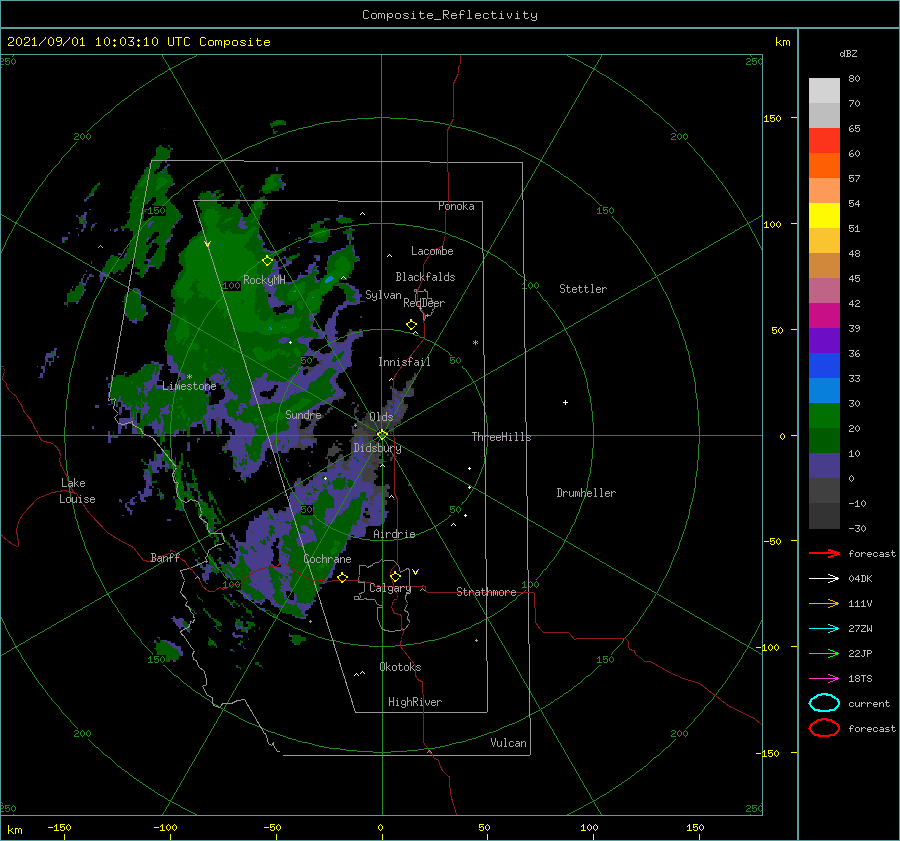Select the magenta 39-42 dBZ swatch
The height and width of the screenshot is (841, 900).
[824, 316]
